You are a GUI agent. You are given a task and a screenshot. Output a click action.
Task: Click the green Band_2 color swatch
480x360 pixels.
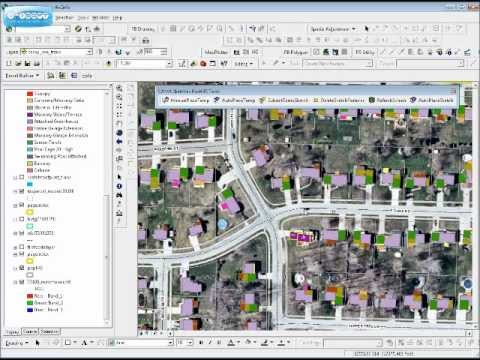coord(30,303)
